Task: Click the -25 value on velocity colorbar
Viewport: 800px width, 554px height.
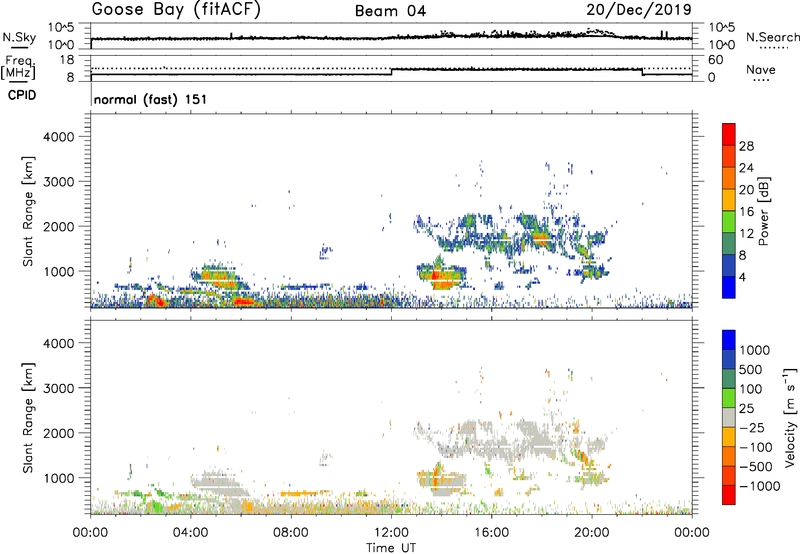Action: [x=752, y=427]
